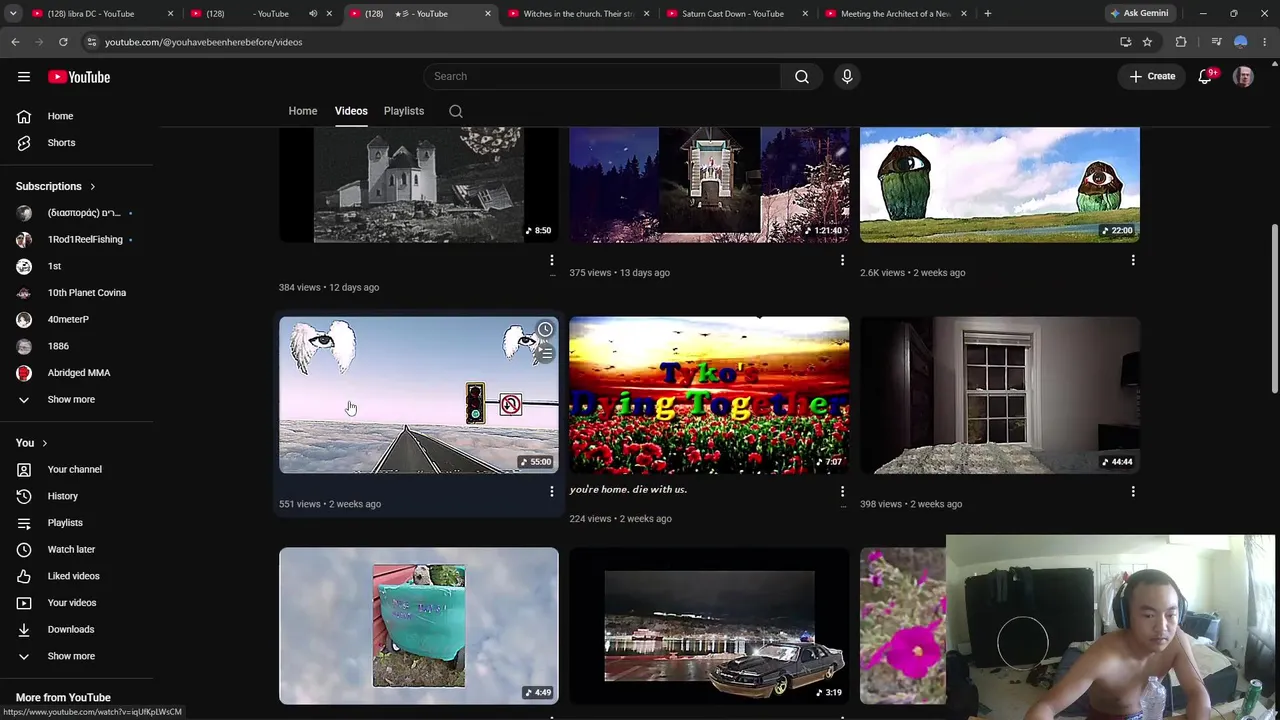Play the 4:49 green sign video
This screenshot has height=720, width=1280.
[x=419, y=626]
